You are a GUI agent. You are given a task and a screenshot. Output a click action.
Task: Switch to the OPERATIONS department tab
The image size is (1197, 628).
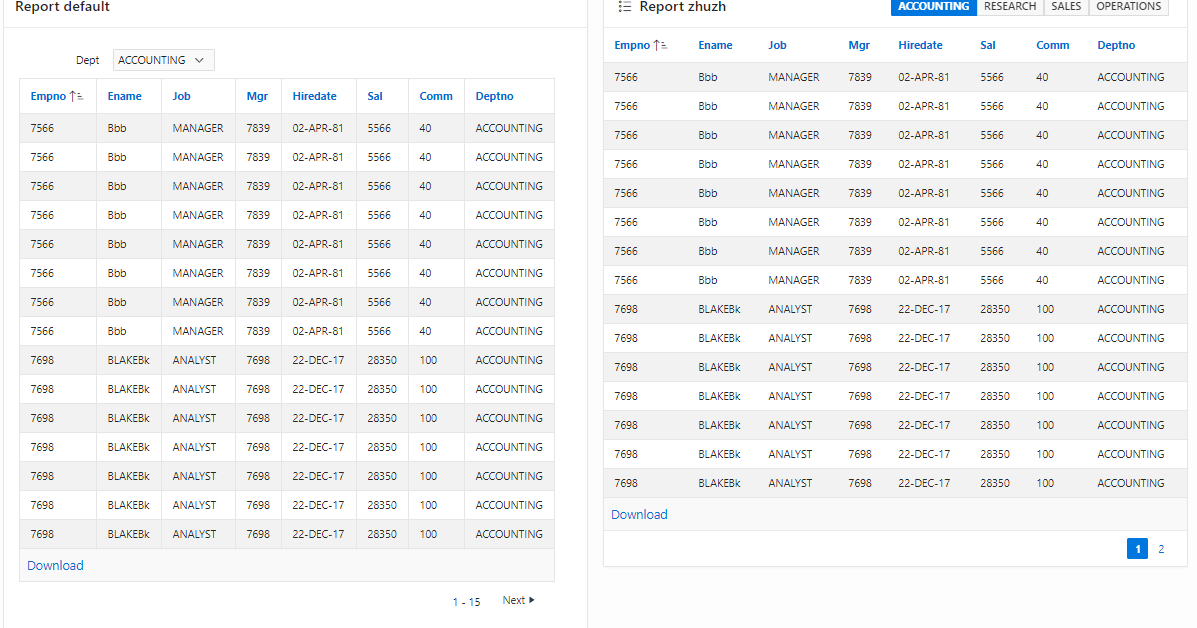point(1128,6)
